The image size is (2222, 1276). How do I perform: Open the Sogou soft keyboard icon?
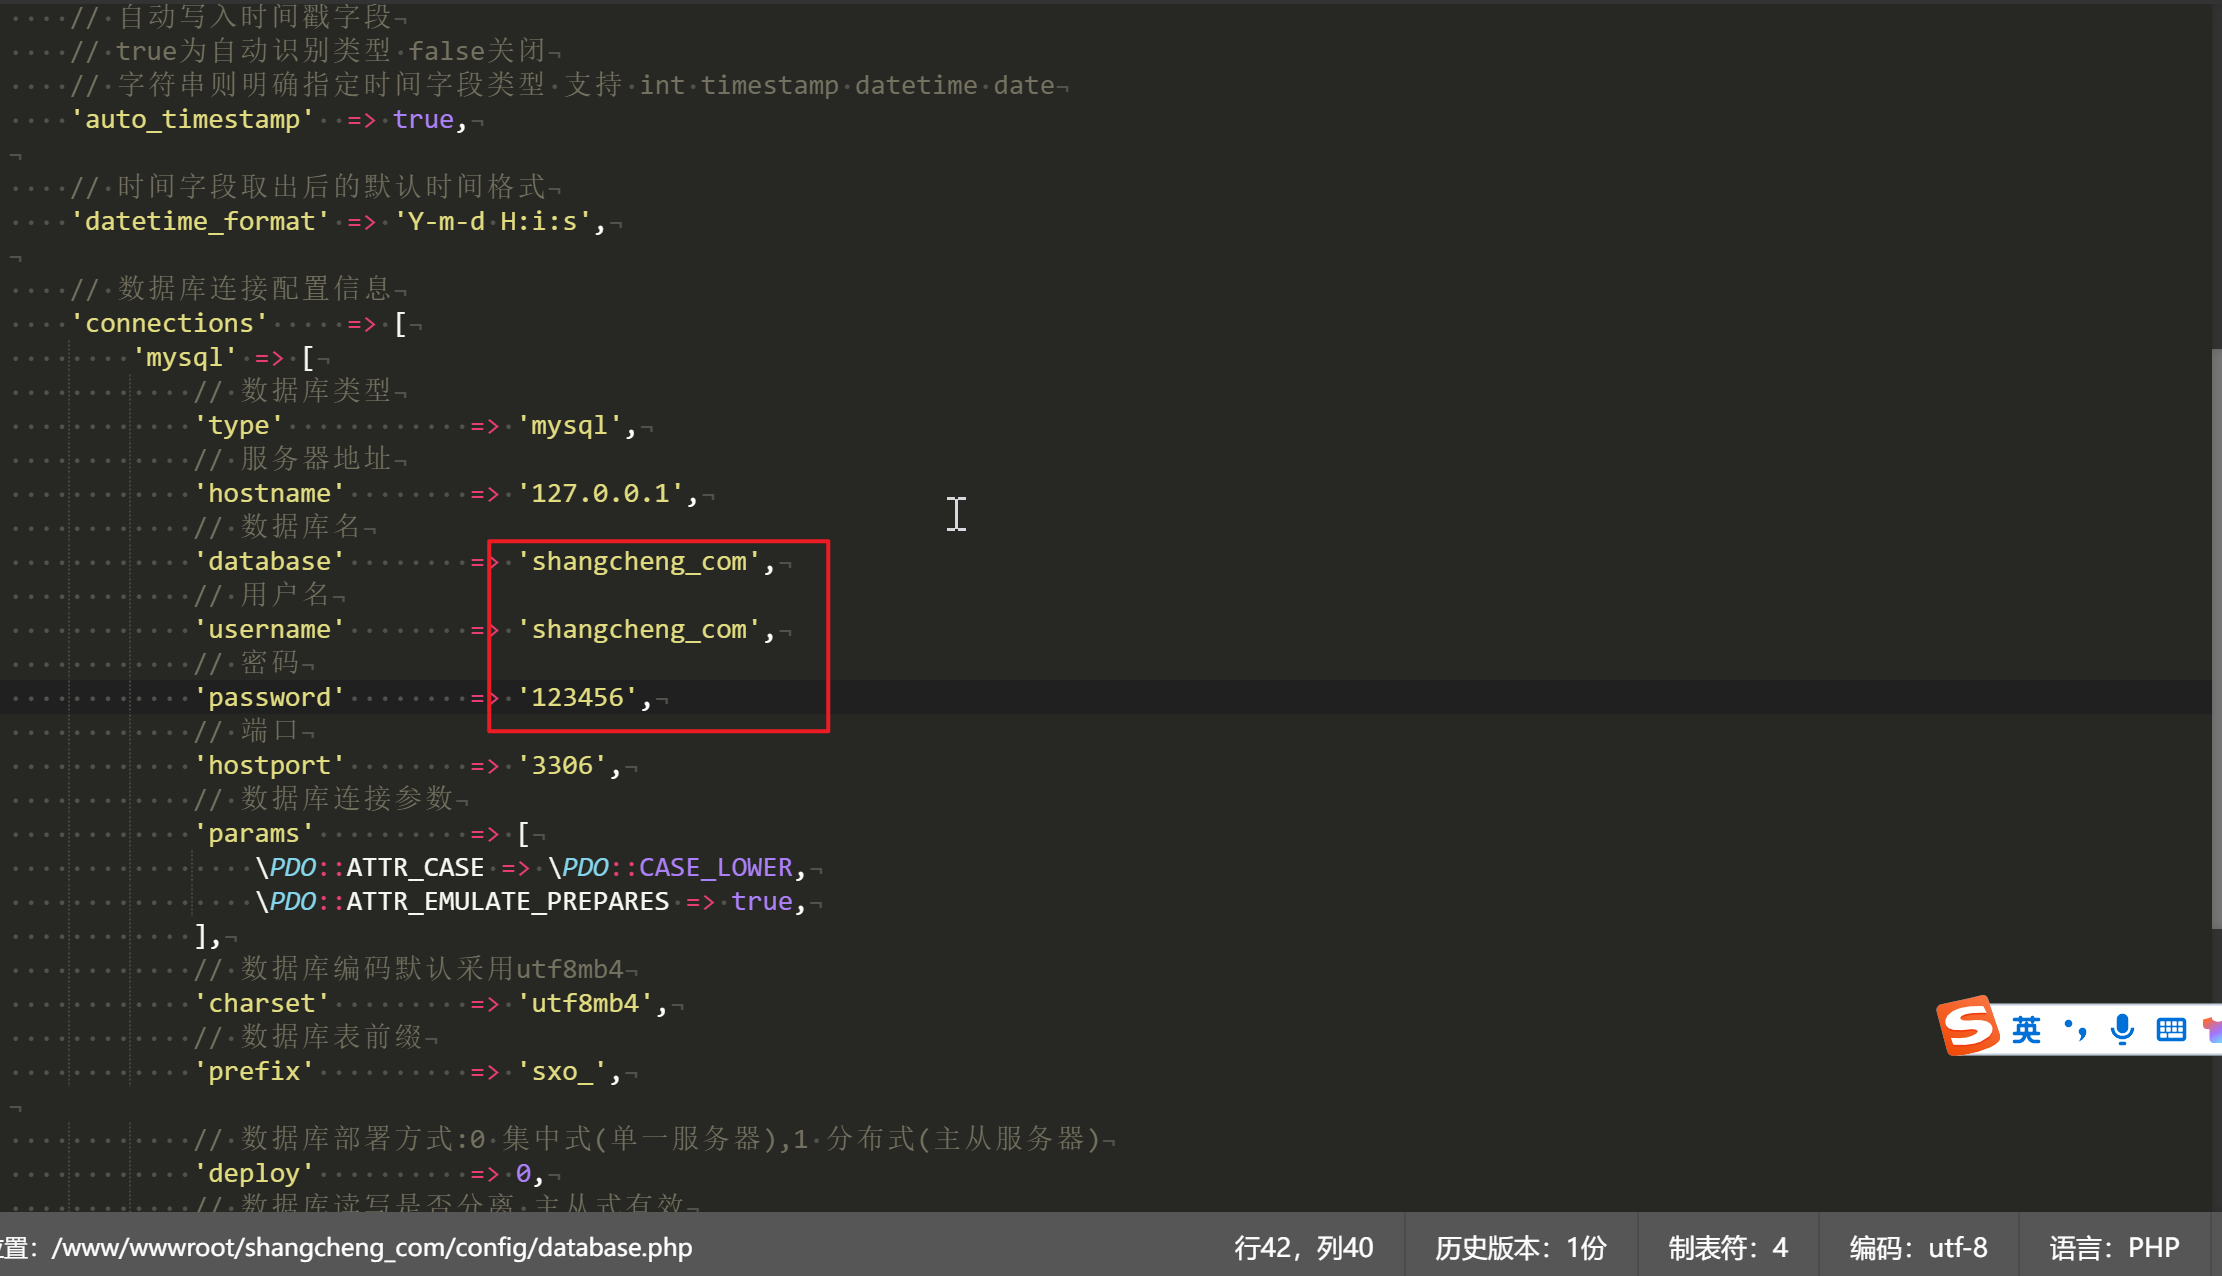pos(2171,1029)
